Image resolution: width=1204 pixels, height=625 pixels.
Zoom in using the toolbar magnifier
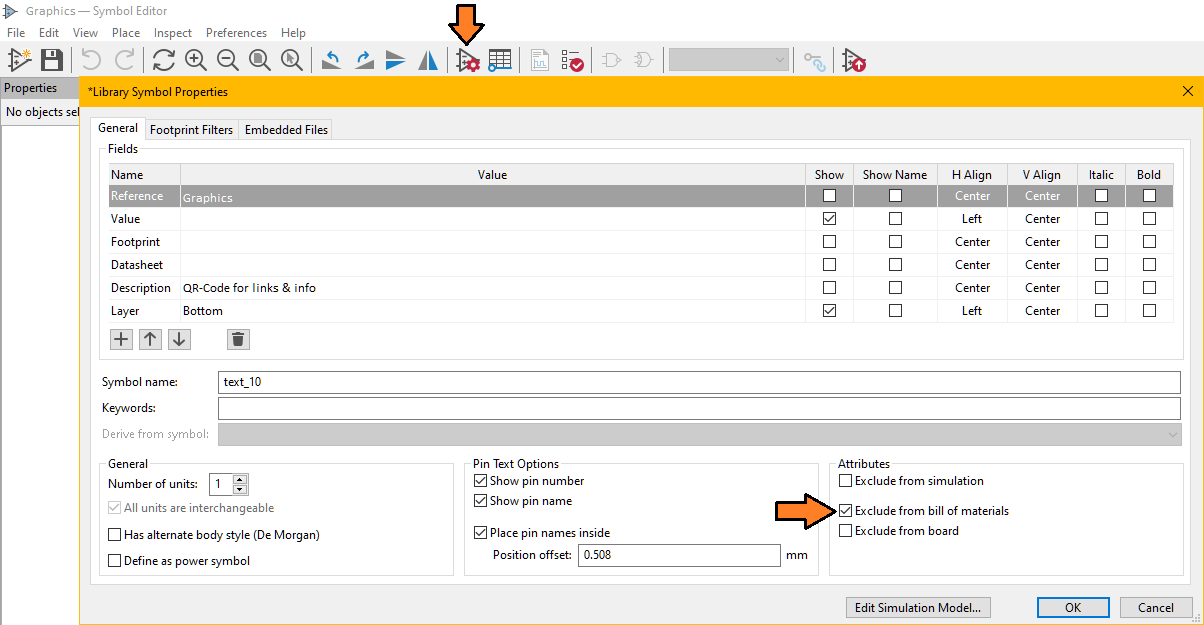coord(196,60)
